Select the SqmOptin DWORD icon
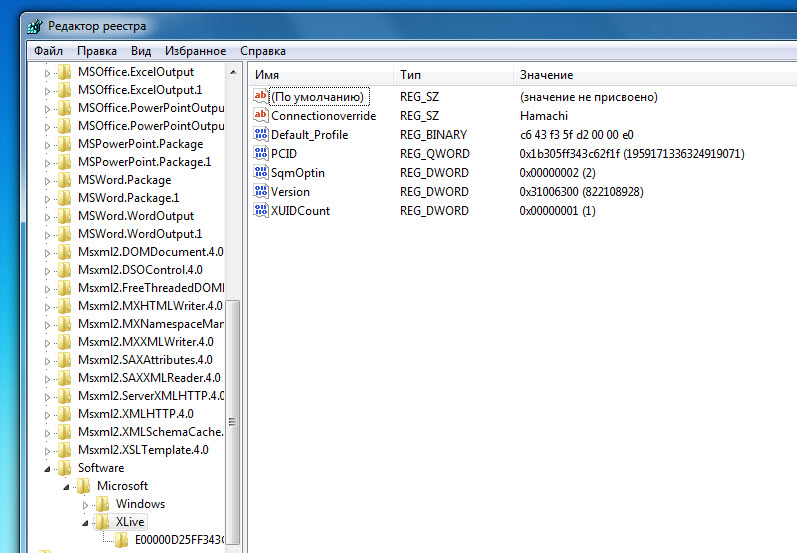This screenshot has height=553, width=797. pos(261,172)
